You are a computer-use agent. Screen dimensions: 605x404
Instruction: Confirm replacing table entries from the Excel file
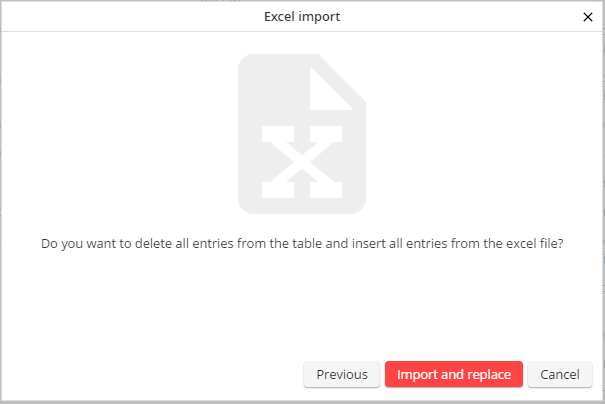tap(454, 374)
